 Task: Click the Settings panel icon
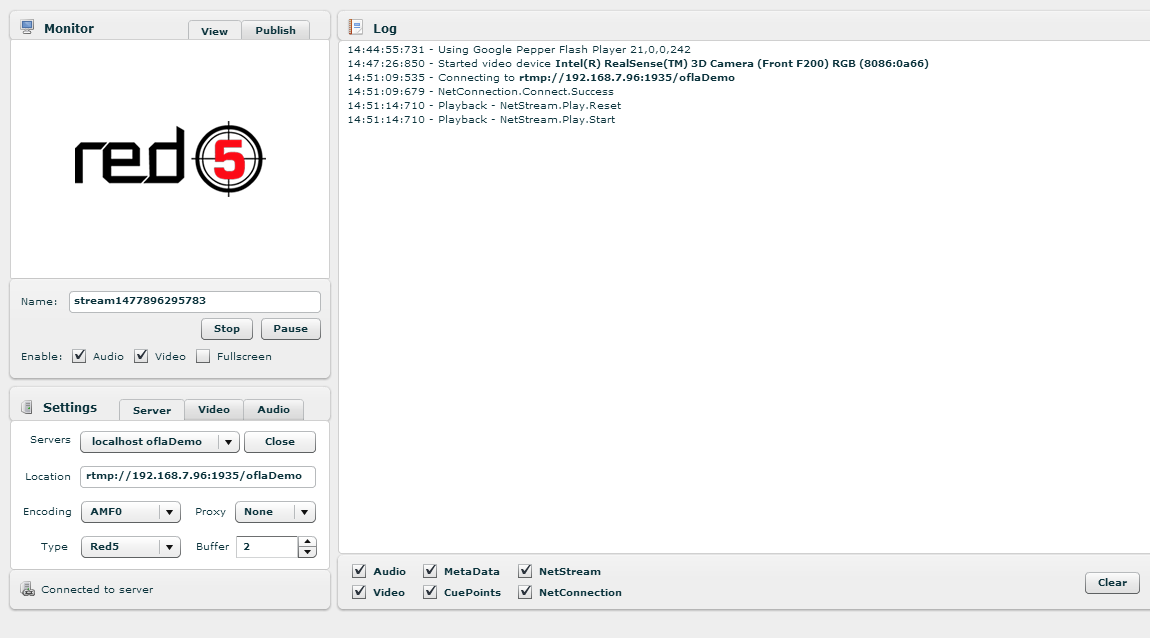(27, 407)
